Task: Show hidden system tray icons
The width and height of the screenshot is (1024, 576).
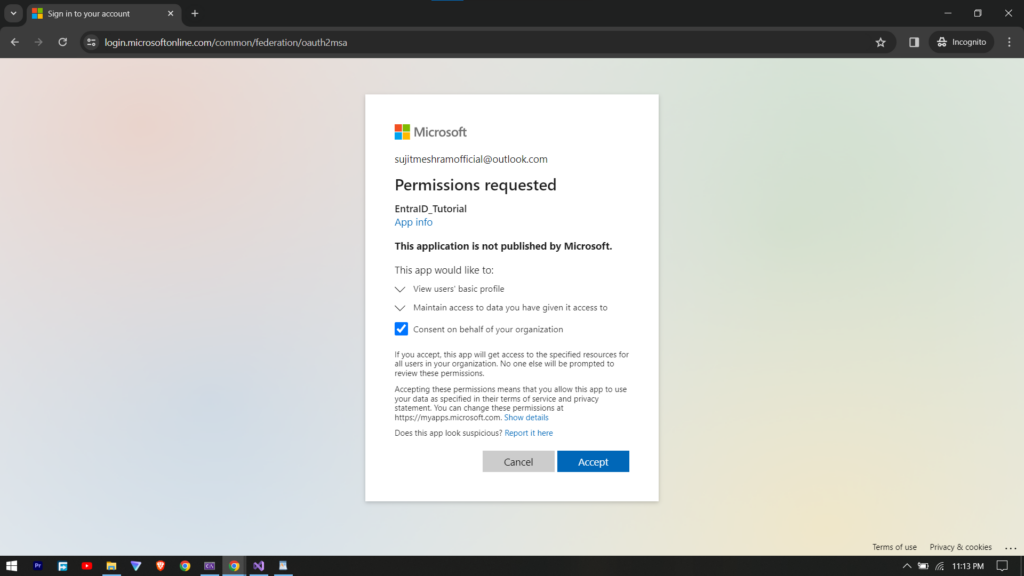Action: click(x=907, y=565)
